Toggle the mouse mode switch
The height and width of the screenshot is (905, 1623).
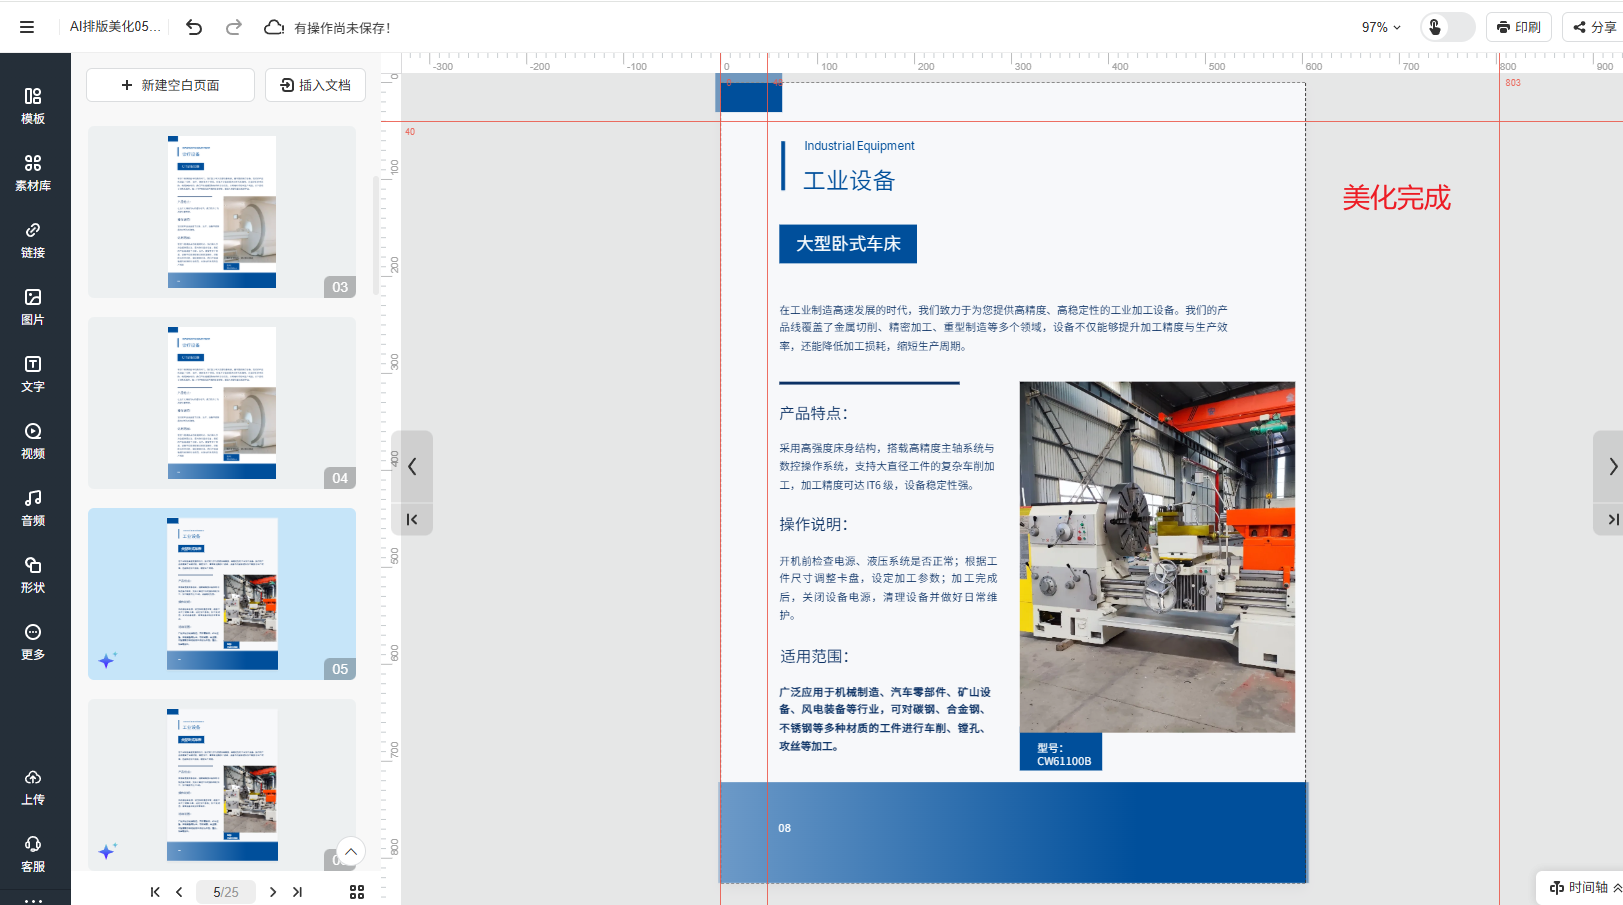click(x=1447, y=27)
